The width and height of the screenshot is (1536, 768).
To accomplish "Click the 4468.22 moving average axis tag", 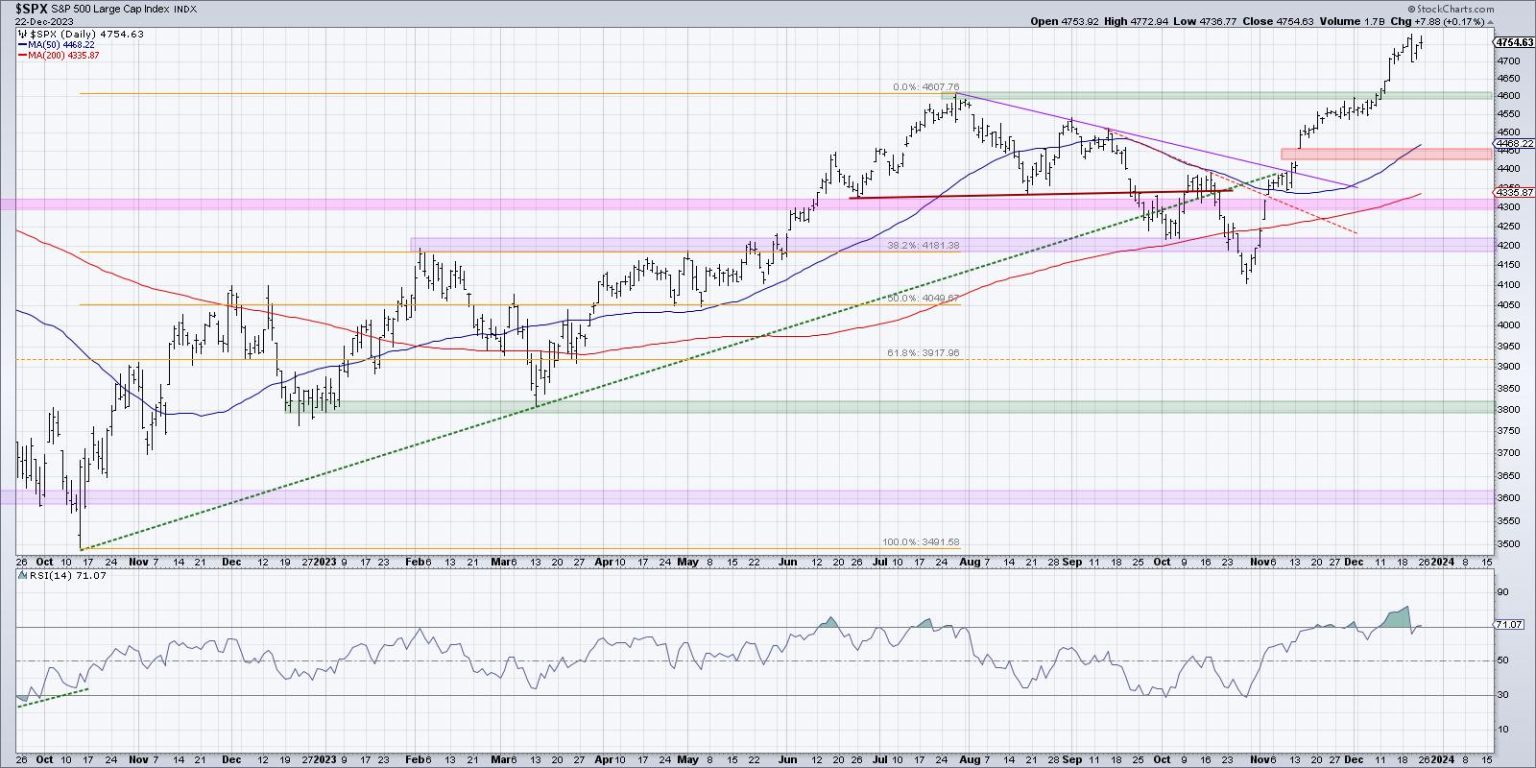I will pyautogui.click(x=1512, y=144).
